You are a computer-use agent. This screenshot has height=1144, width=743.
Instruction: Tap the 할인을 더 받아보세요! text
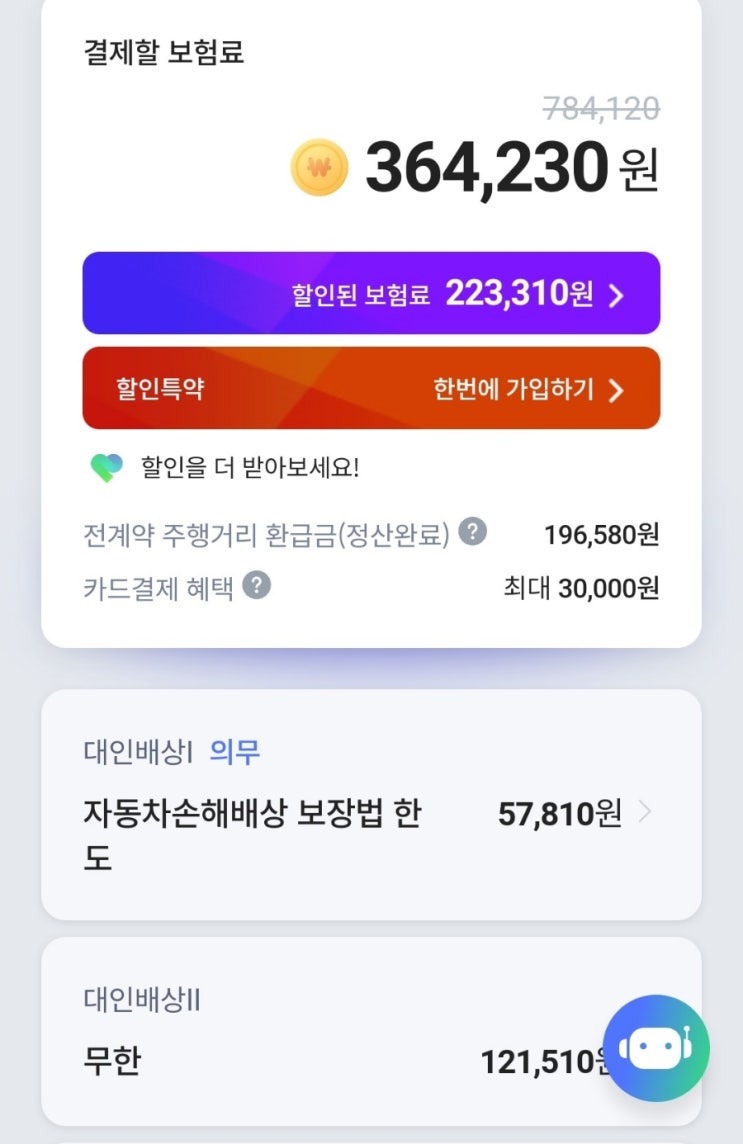tap(249, 467)
